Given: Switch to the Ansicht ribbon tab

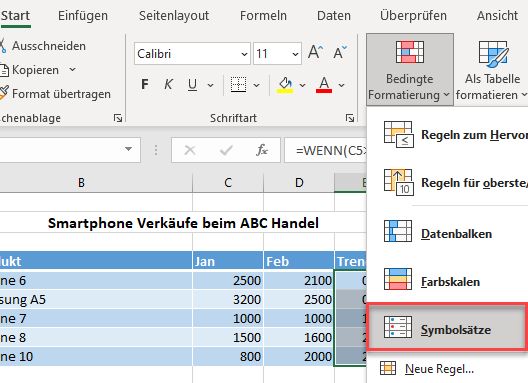Looking at the screenshot, I should 497,15.
